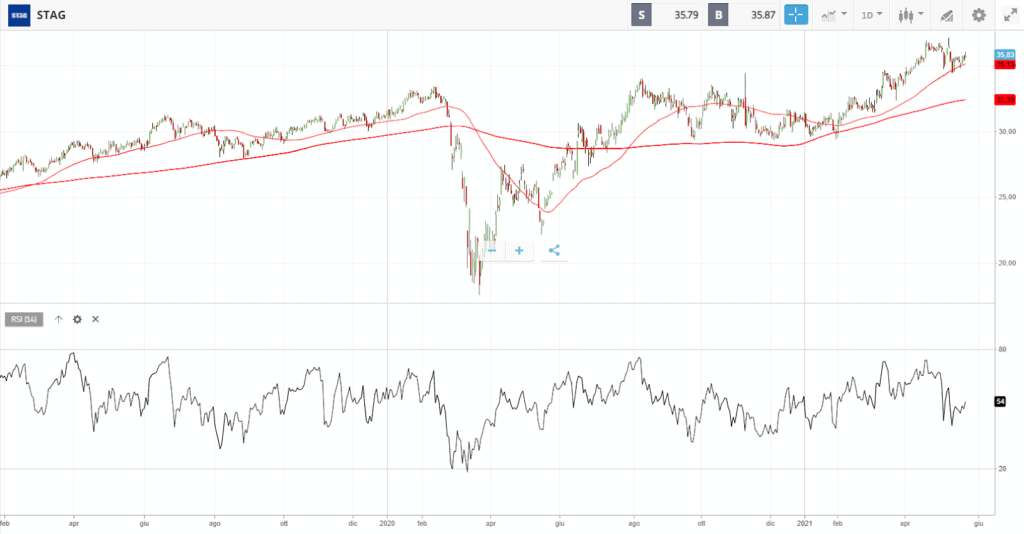Image resolution: width=1024 pixels, height=534 pixels.
Task: Click the RSI value label 54
Action: (x=1000, y=401)
